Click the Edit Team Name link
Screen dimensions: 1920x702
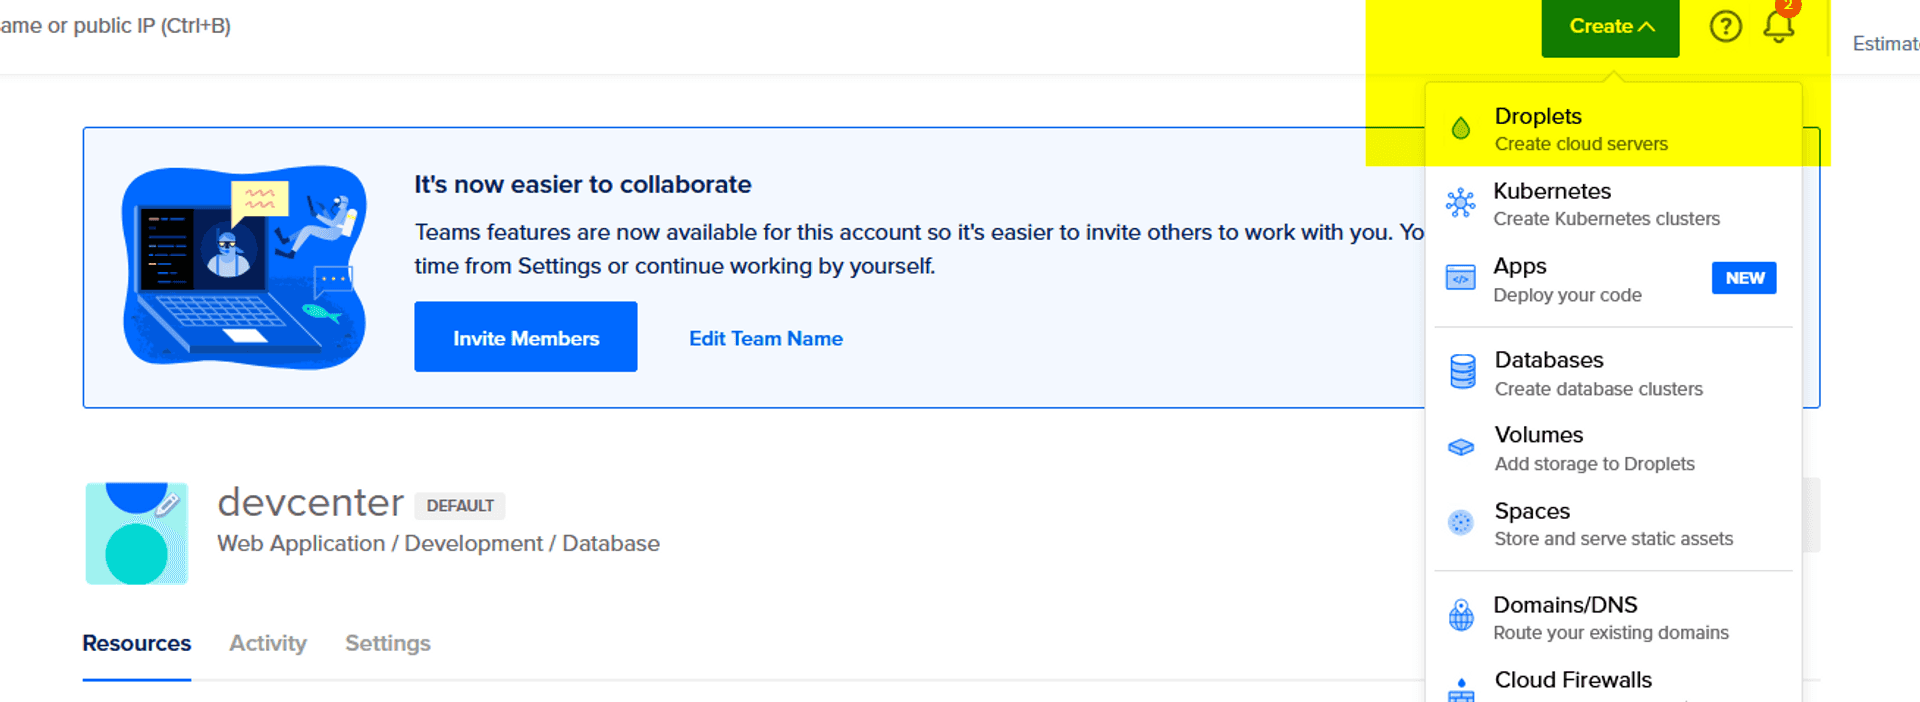click(x=766, y=339)
